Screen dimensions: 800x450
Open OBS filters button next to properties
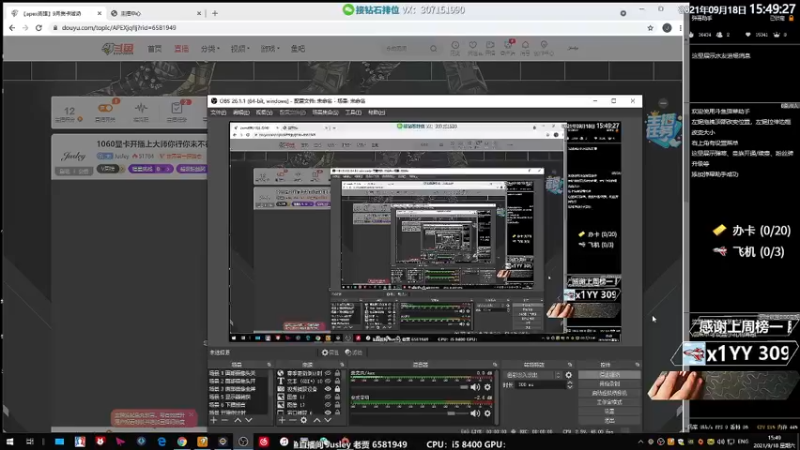coord(353,352)
